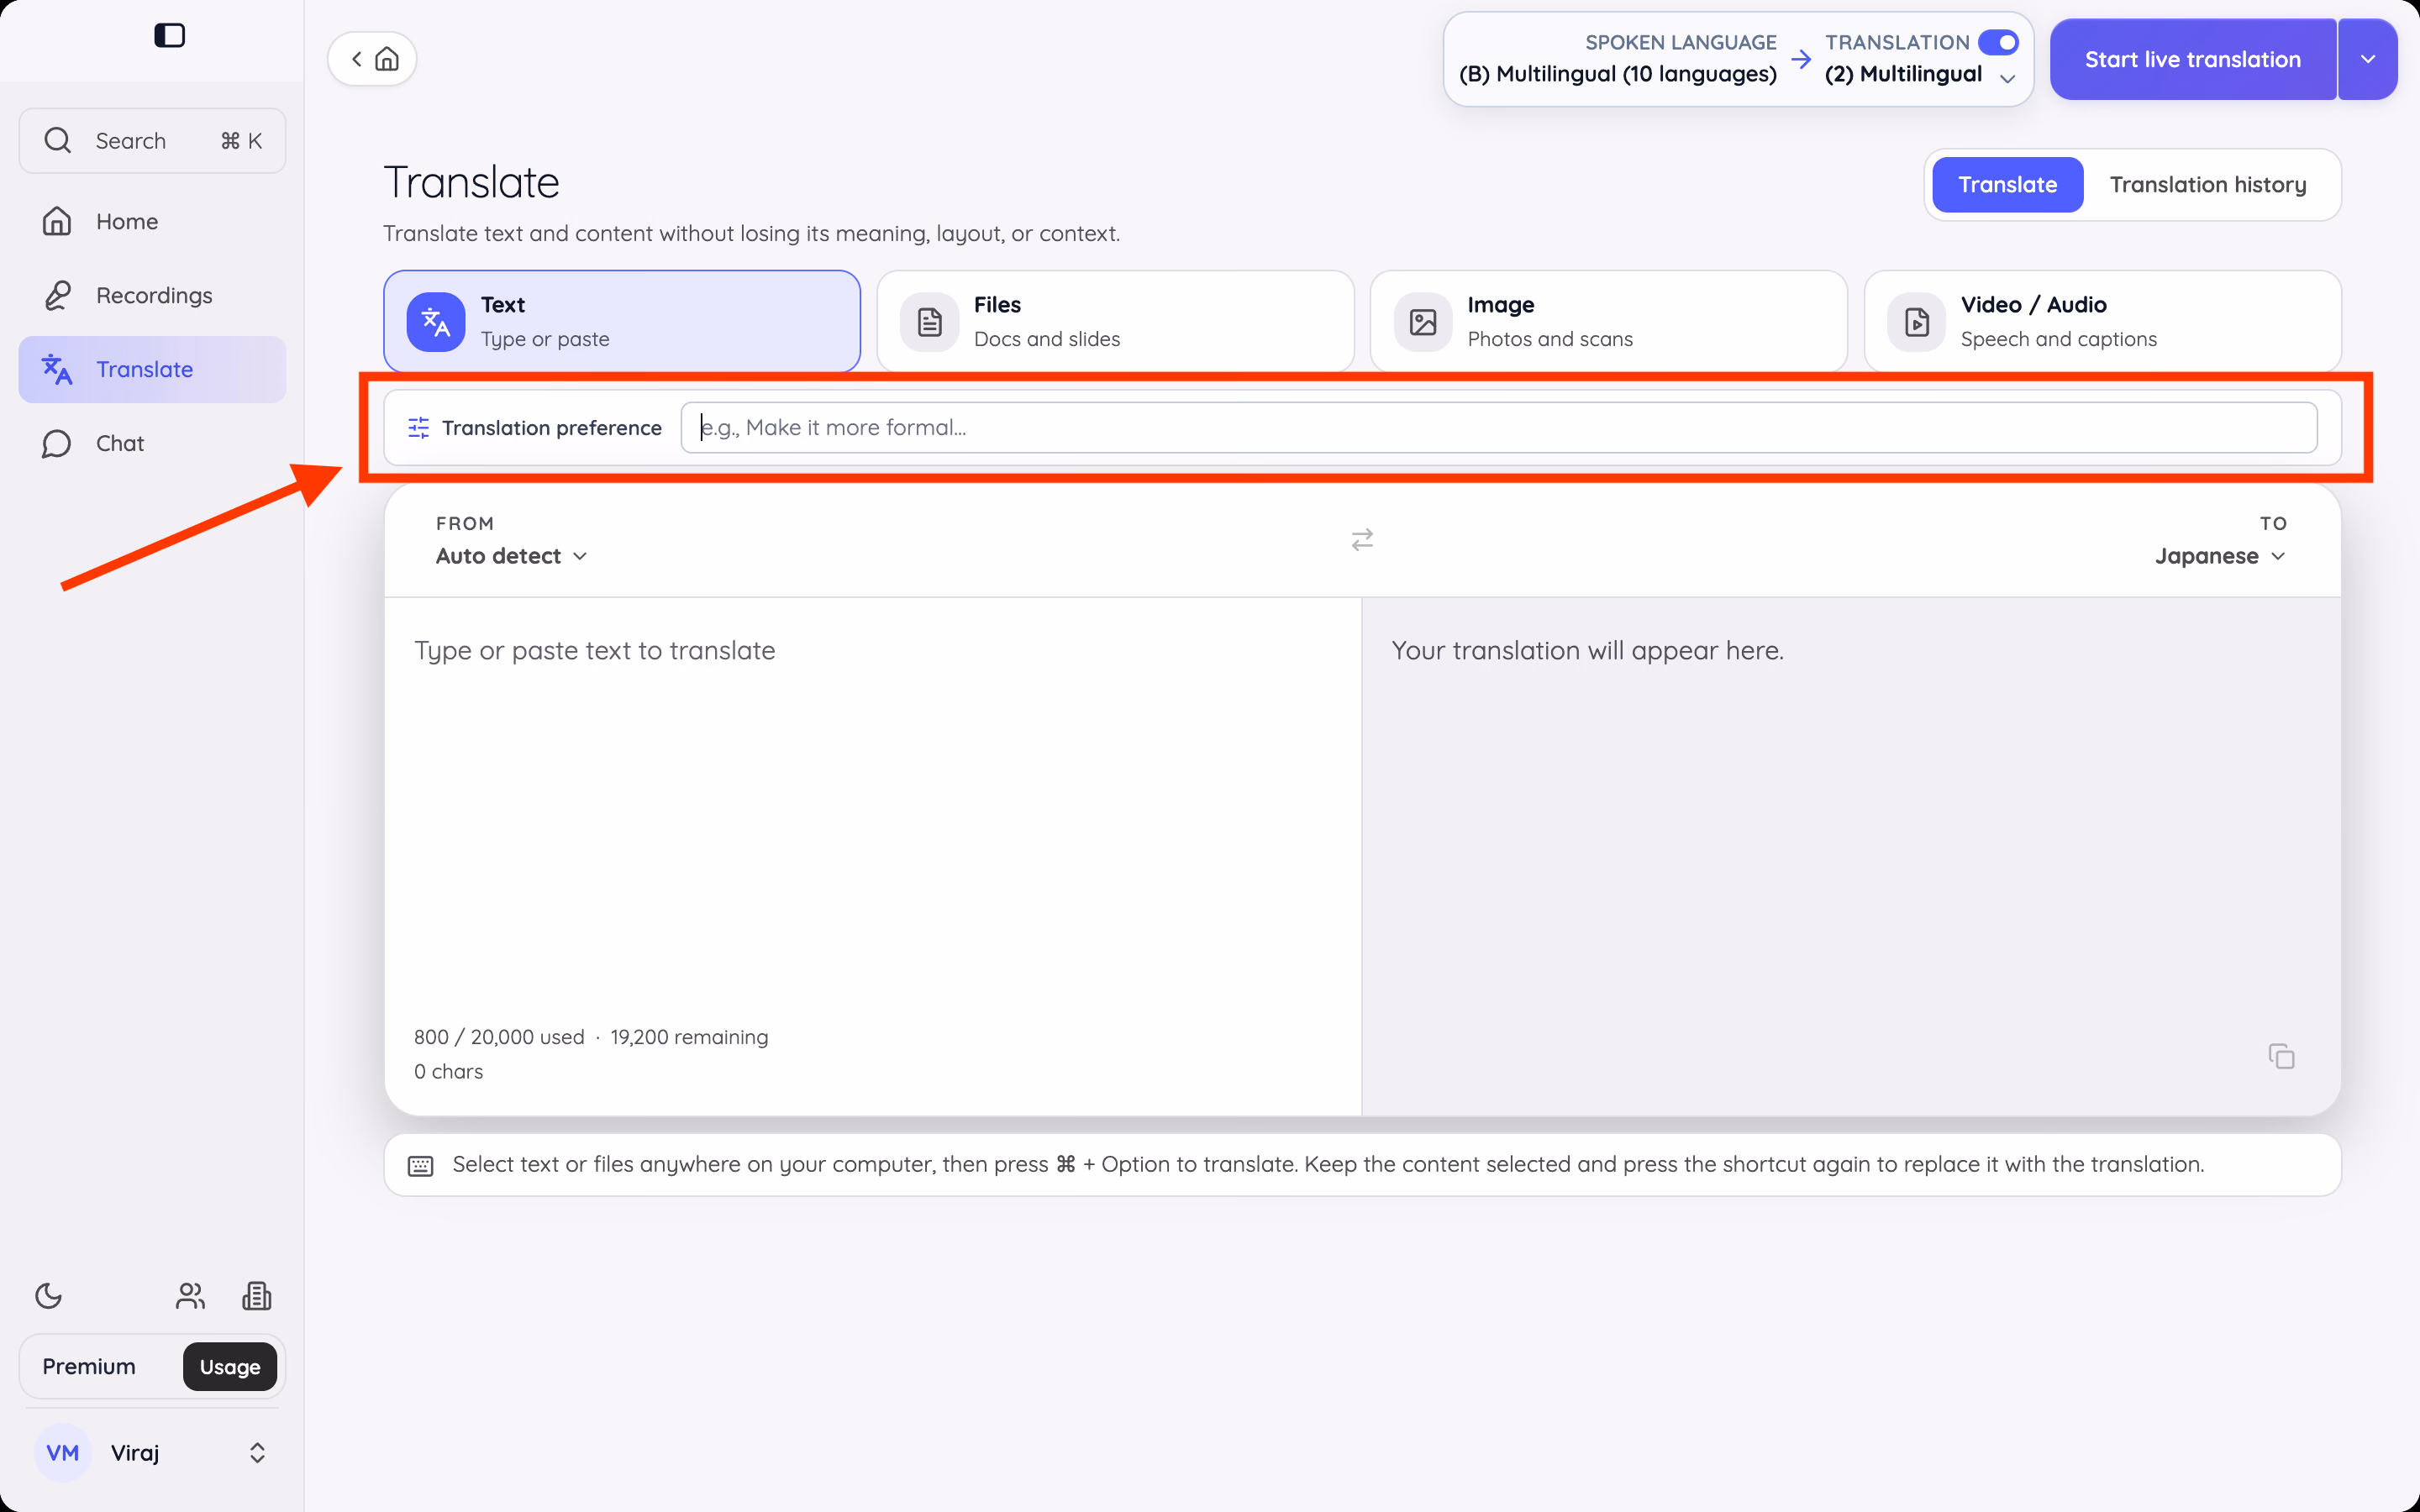Open the Spoken Language Multilingual selector
Image resolution: width=2420 pixels, height=1512 pixels.
(1617, 59)
